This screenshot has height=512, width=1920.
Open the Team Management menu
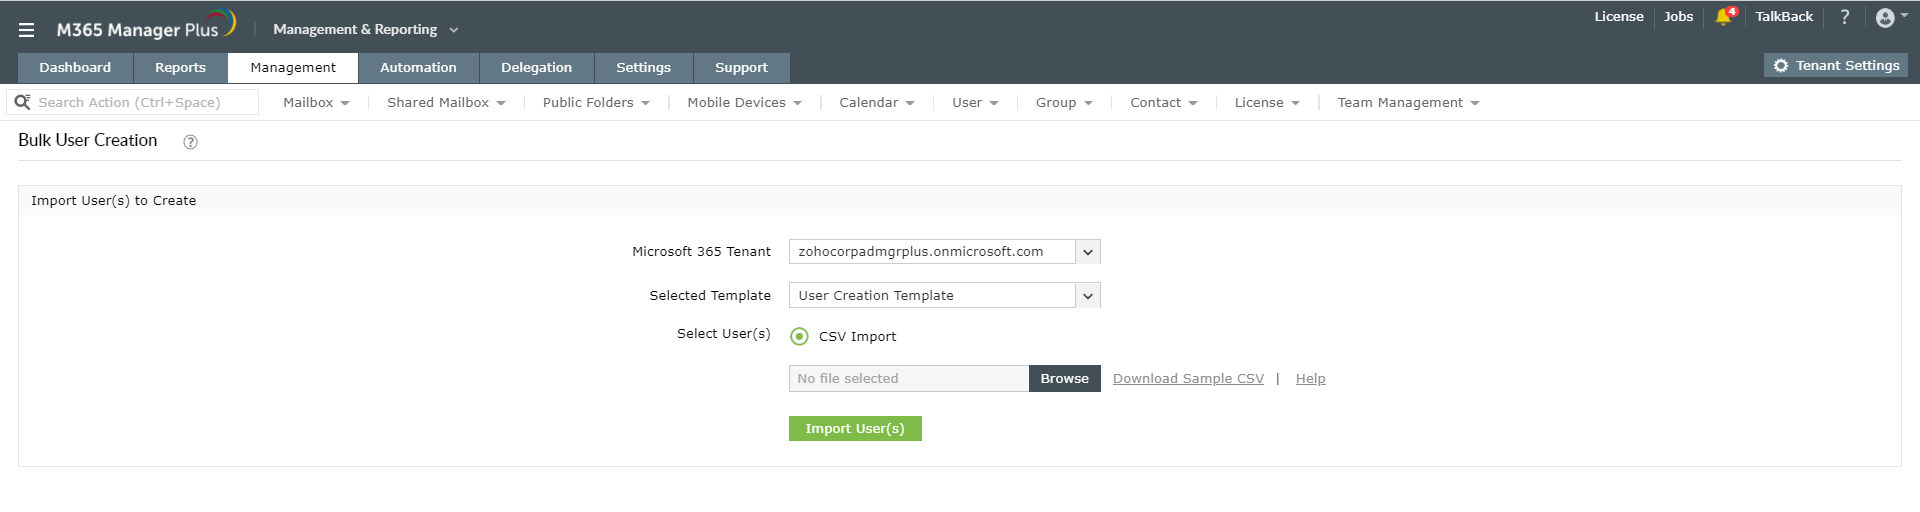point(1408,103)
